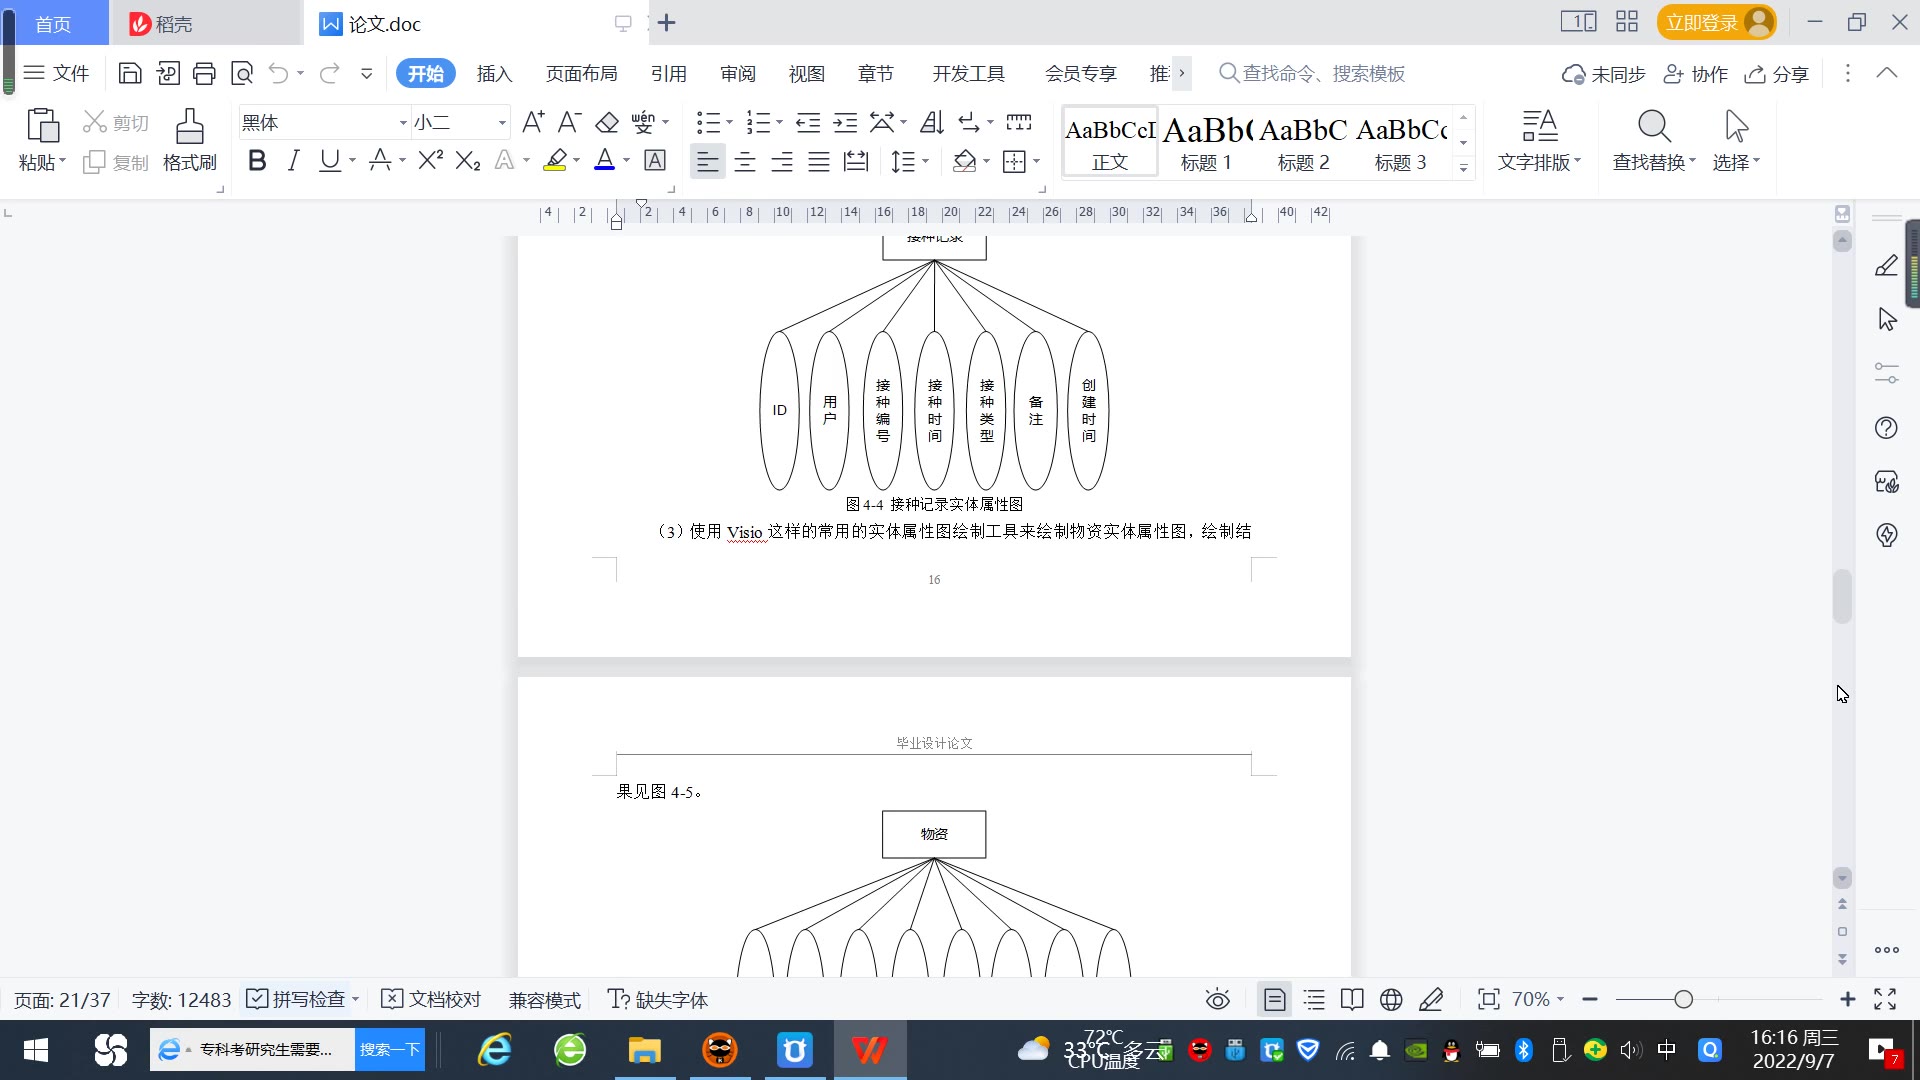This screenshot has height=1080, width=1920.
Task: Apply italic formatting
Action: [x=293, y=161]
